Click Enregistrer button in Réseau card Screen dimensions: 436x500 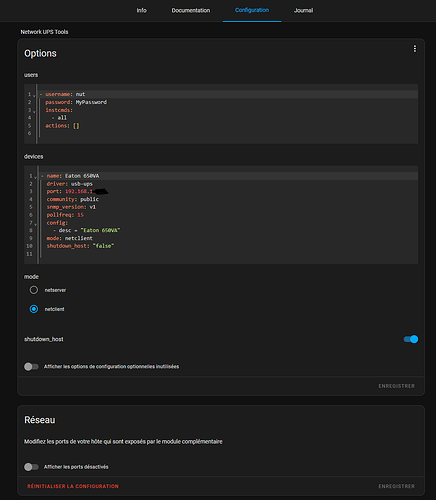(x=397, y=486)
